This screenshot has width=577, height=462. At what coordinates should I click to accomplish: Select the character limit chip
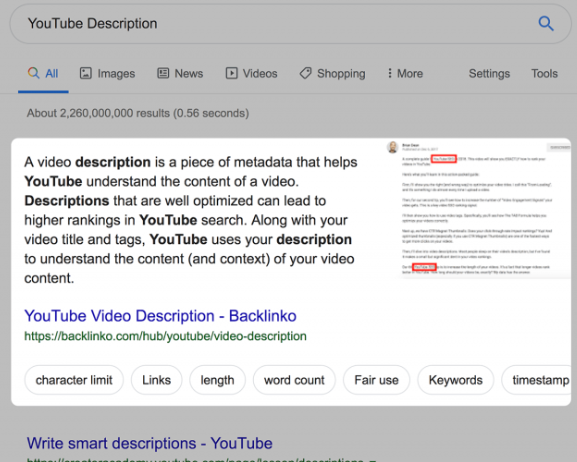74,380
